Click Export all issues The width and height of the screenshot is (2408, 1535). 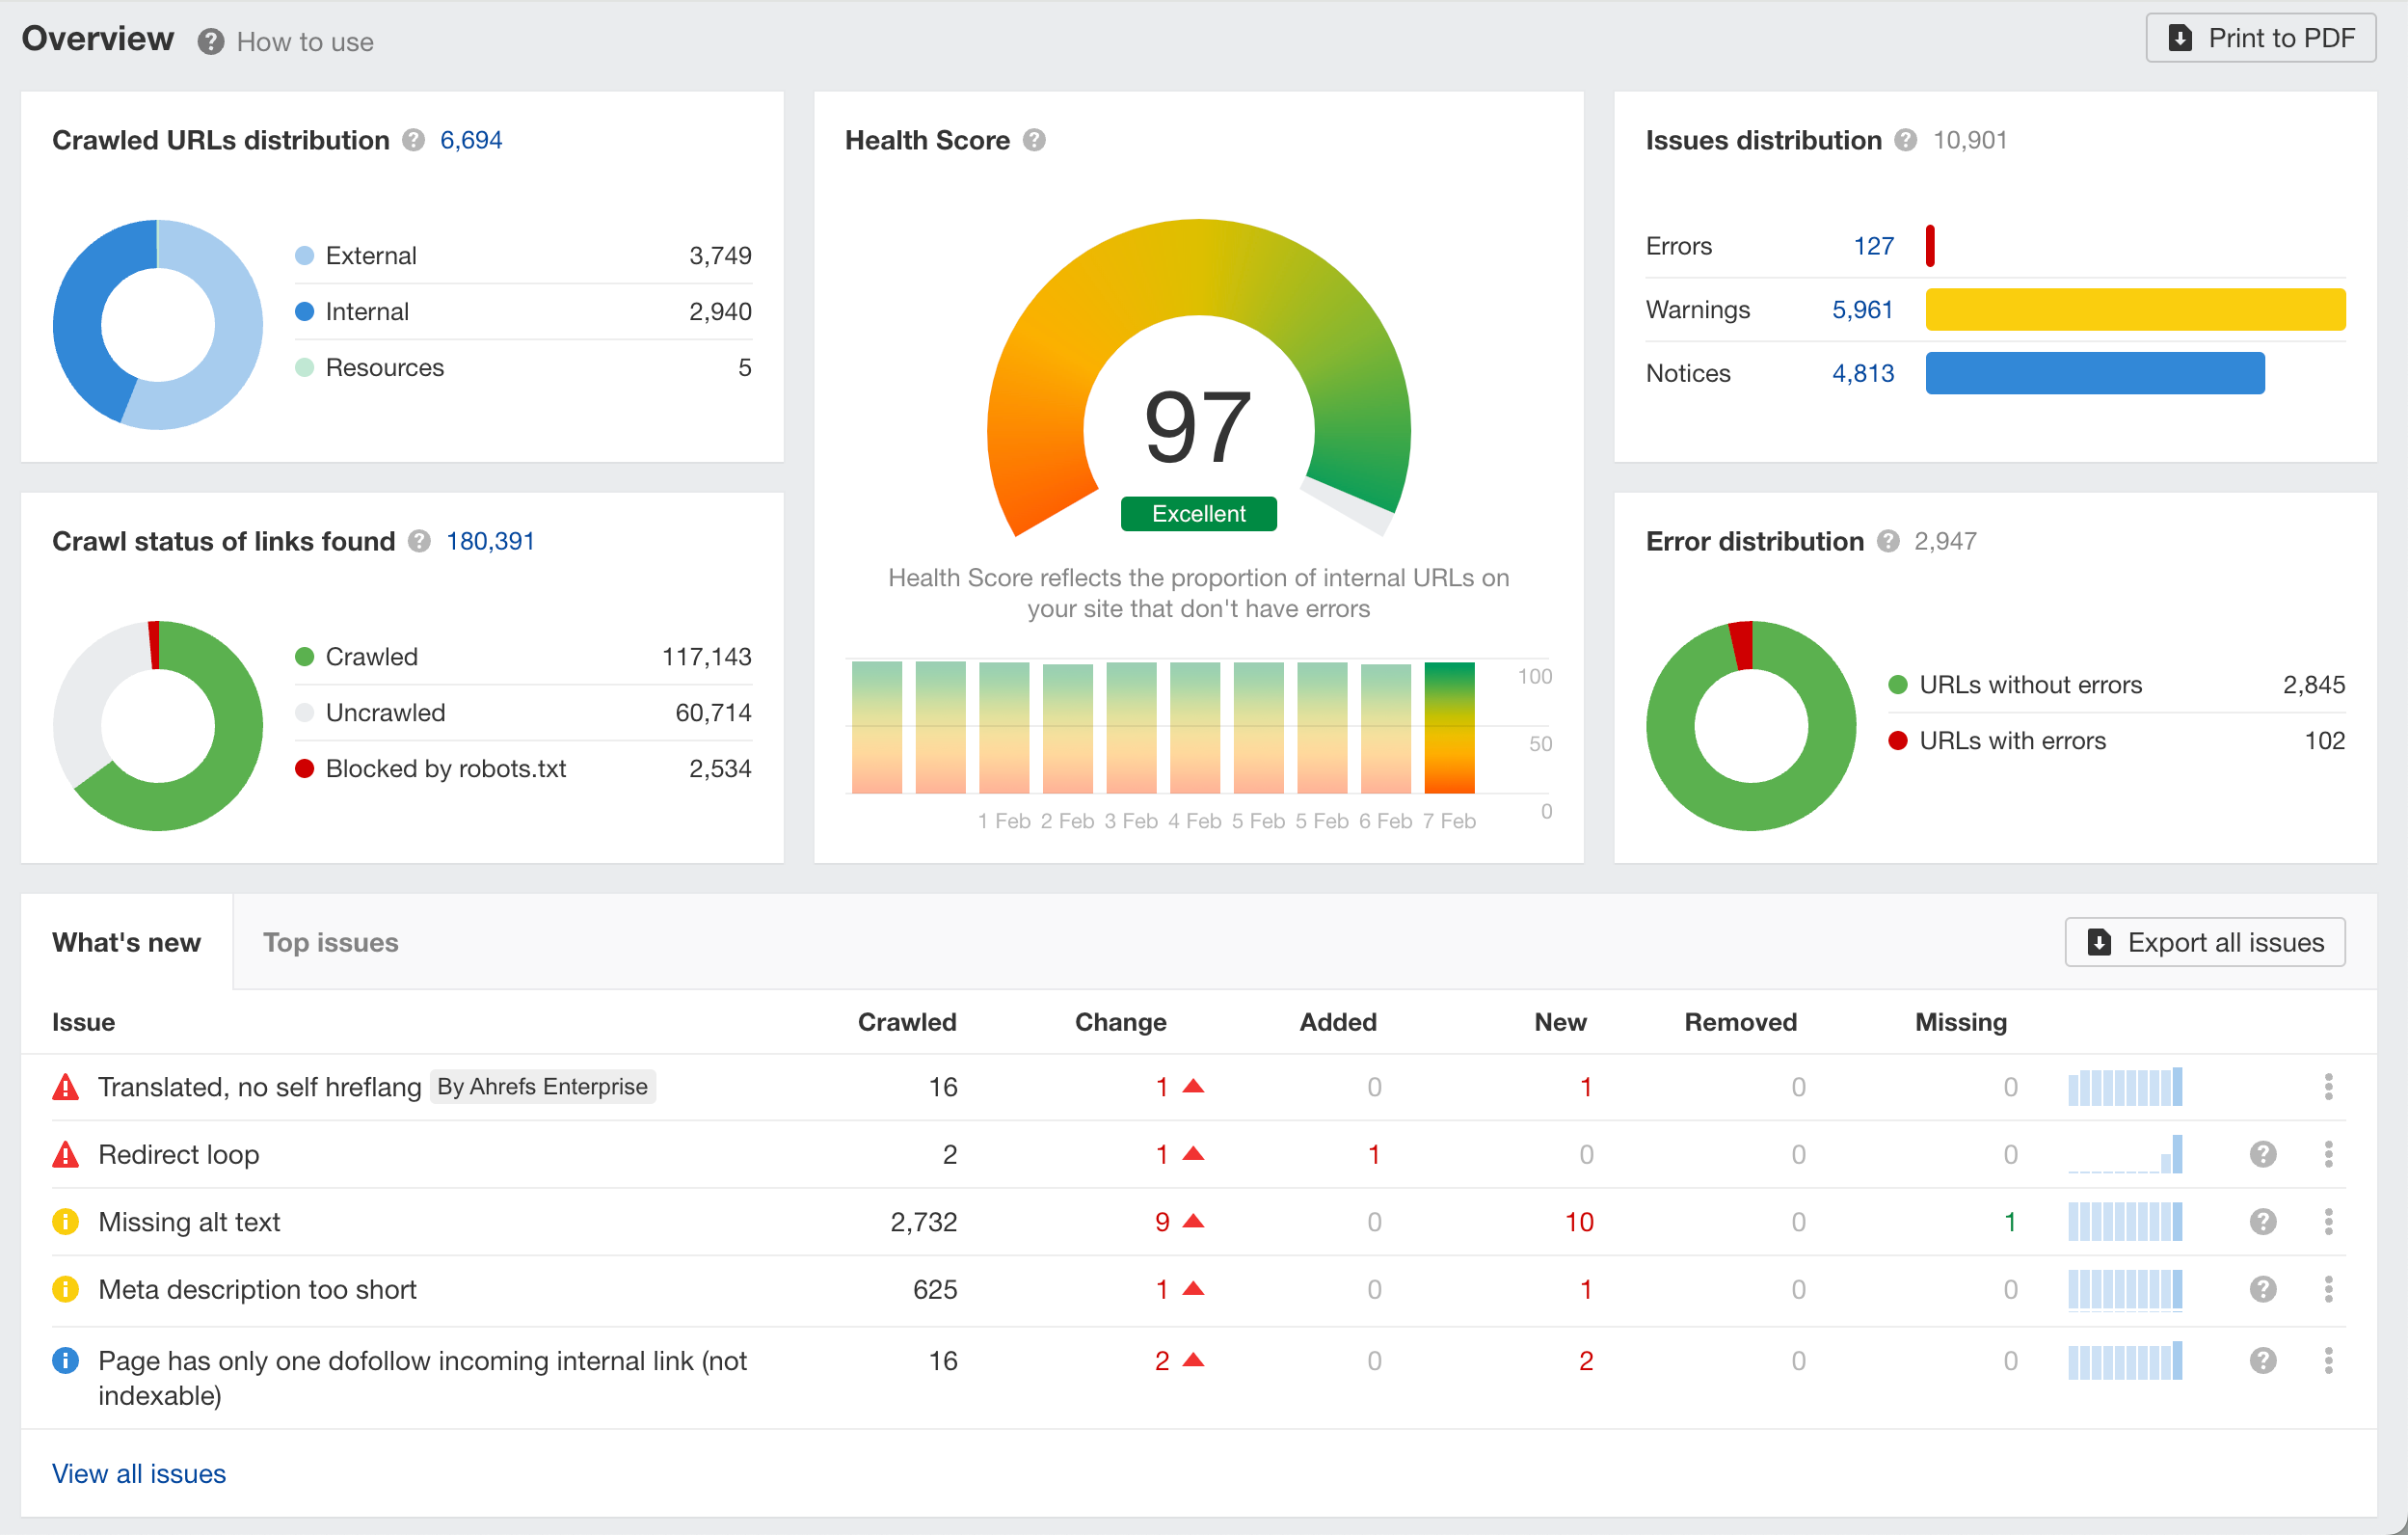[2205, 941]
